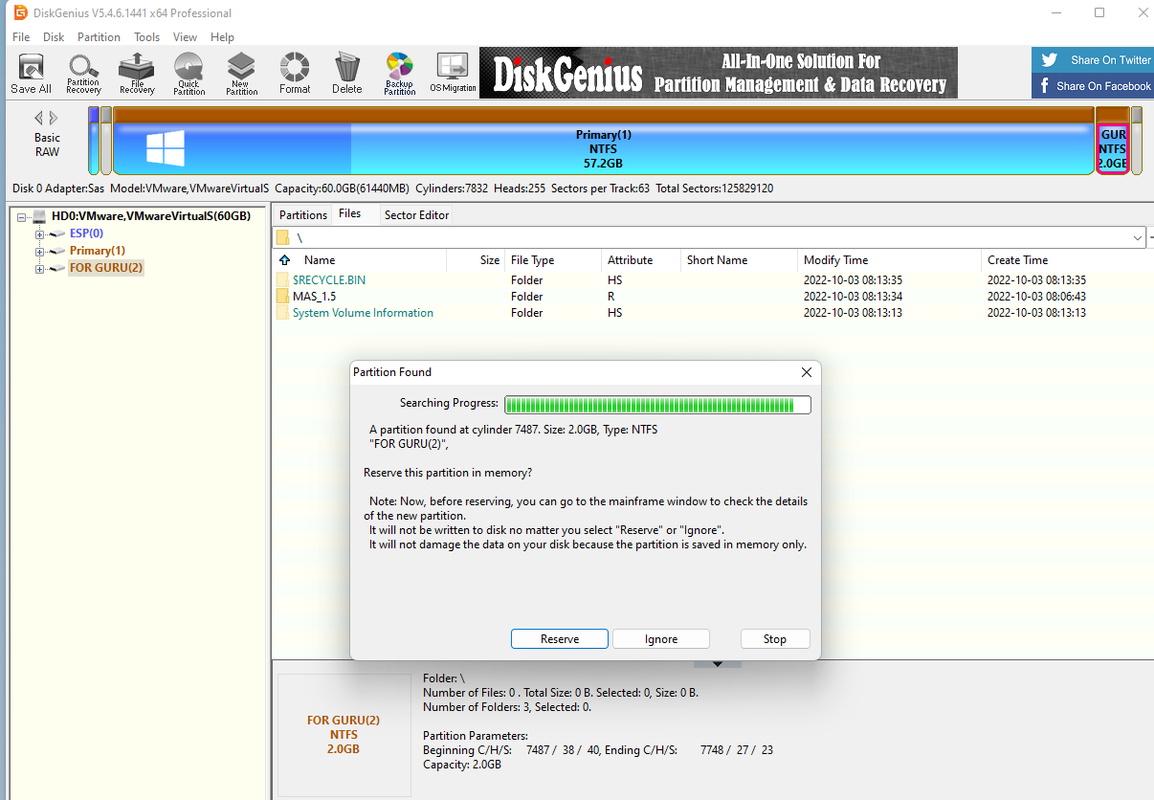Click the Ignore button in the dialog
The height and width of the screenshot is (800, 1154).
[661, 639]
